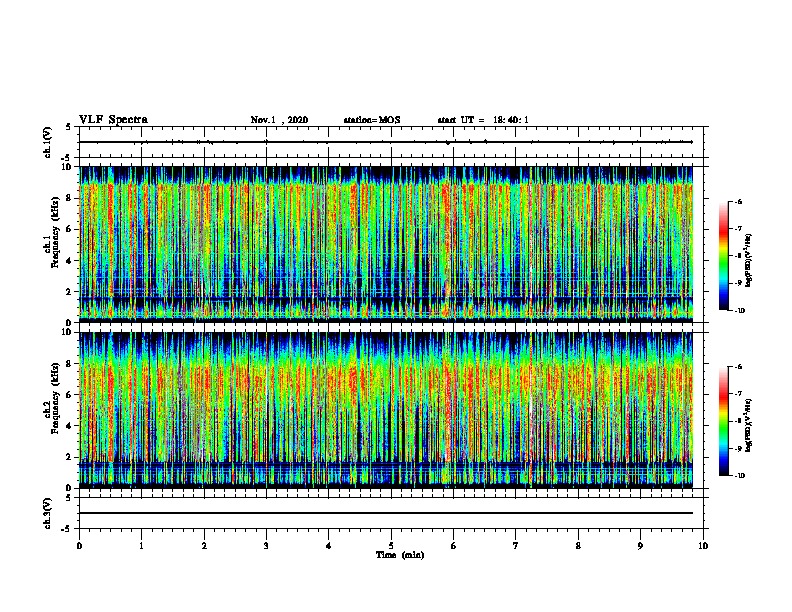This screenshot has height=612, width=792.
Task: Select the date text "Nov.1 , 2020"
Action: (x=279, y=120)
